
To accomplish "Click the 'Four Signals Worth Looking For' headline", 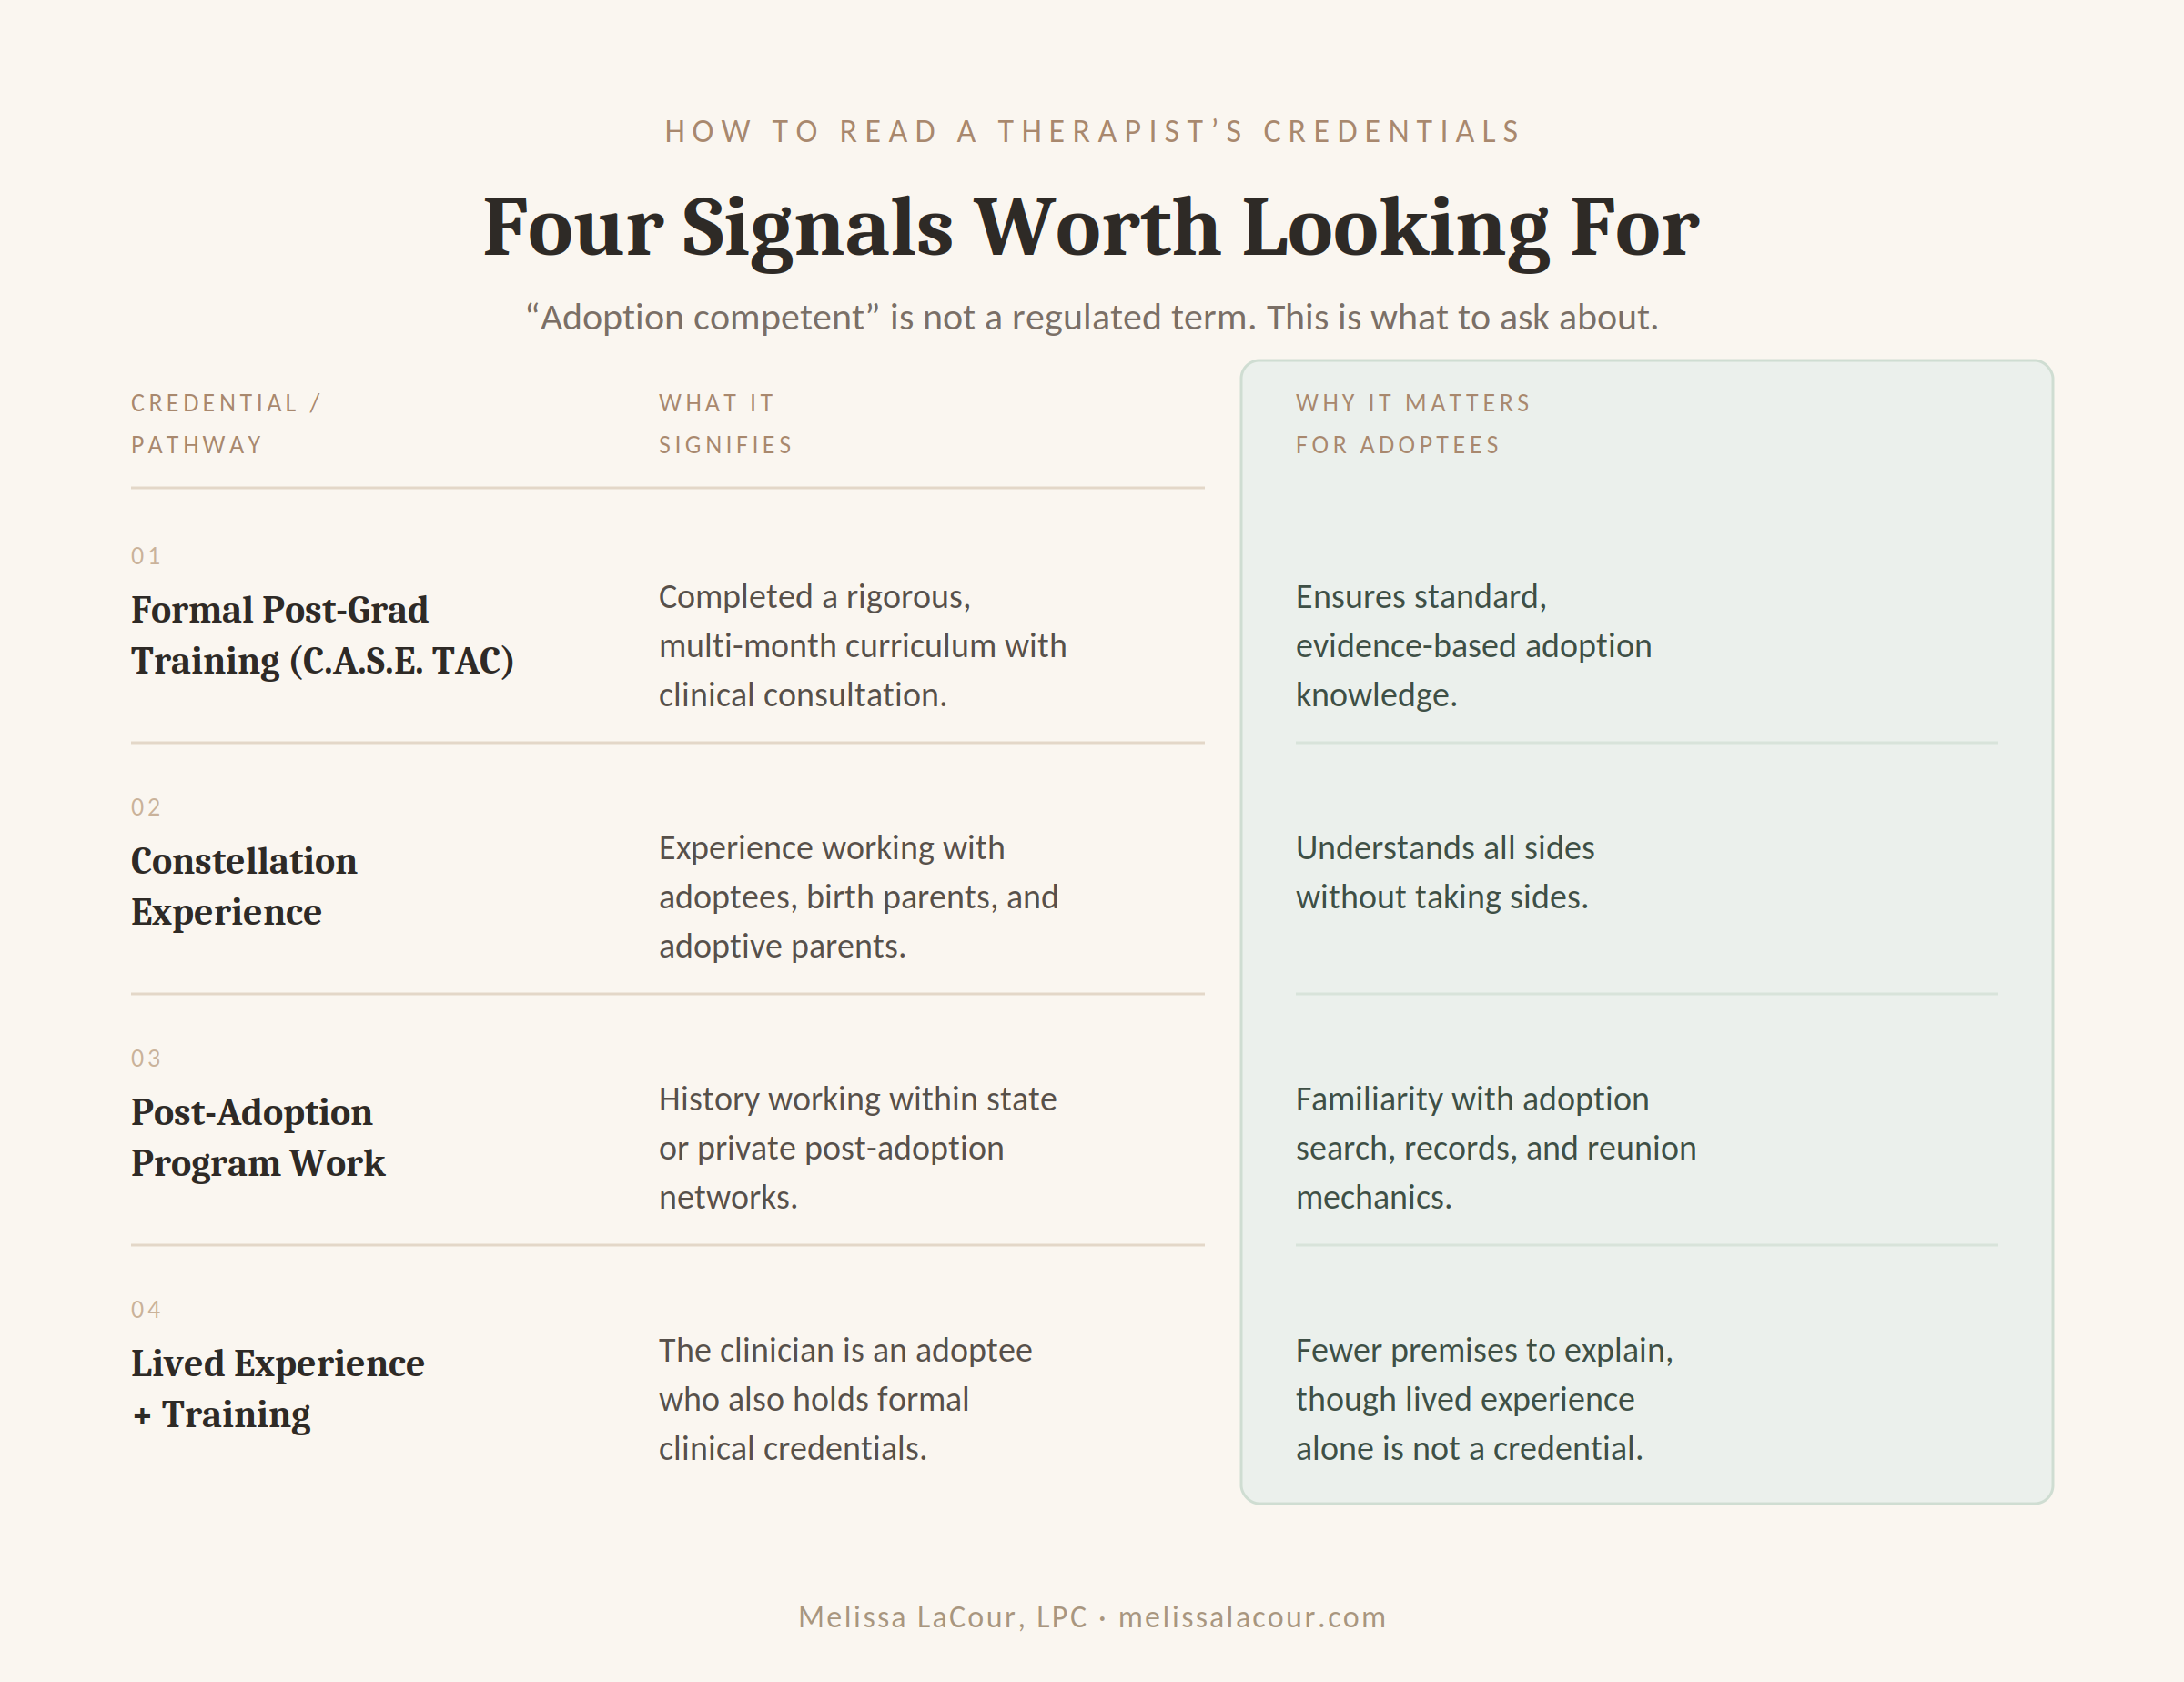I will [1091, 228].
